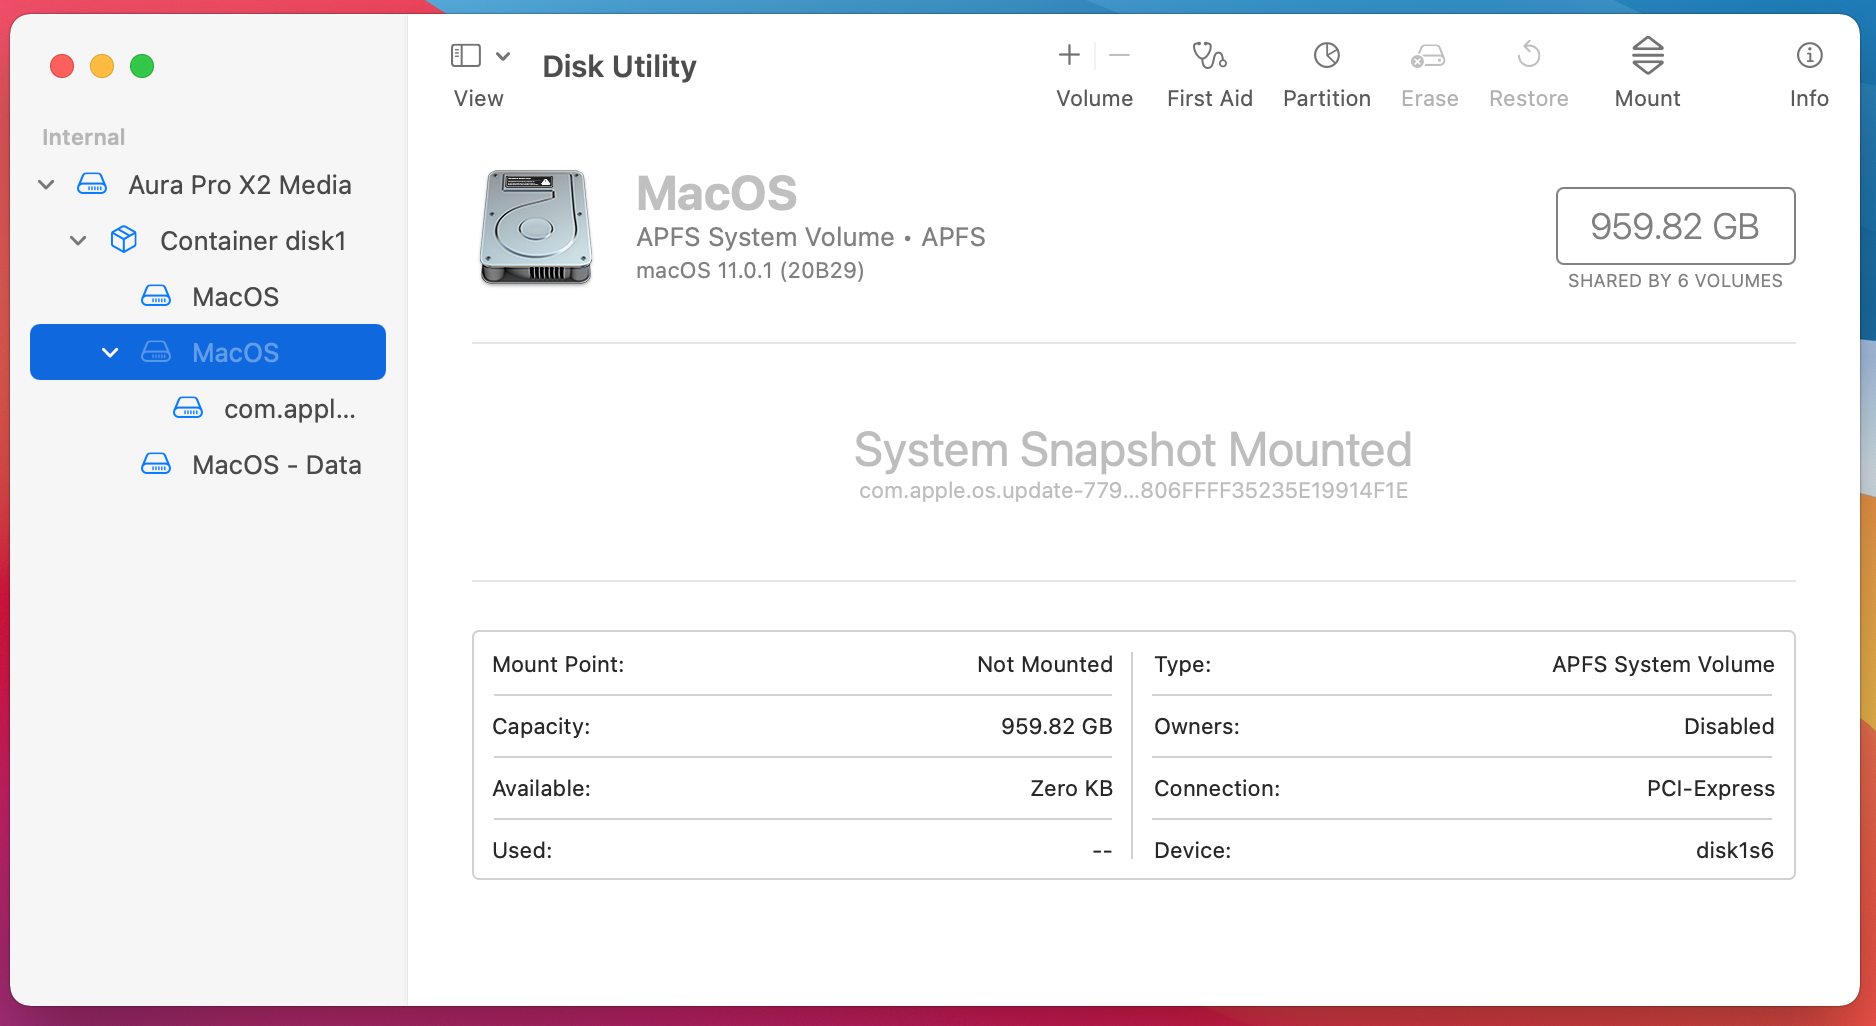Collapse the selected MacOS volume snapshots
This screenshot has width=1876, height=1026.
(110, 353)
